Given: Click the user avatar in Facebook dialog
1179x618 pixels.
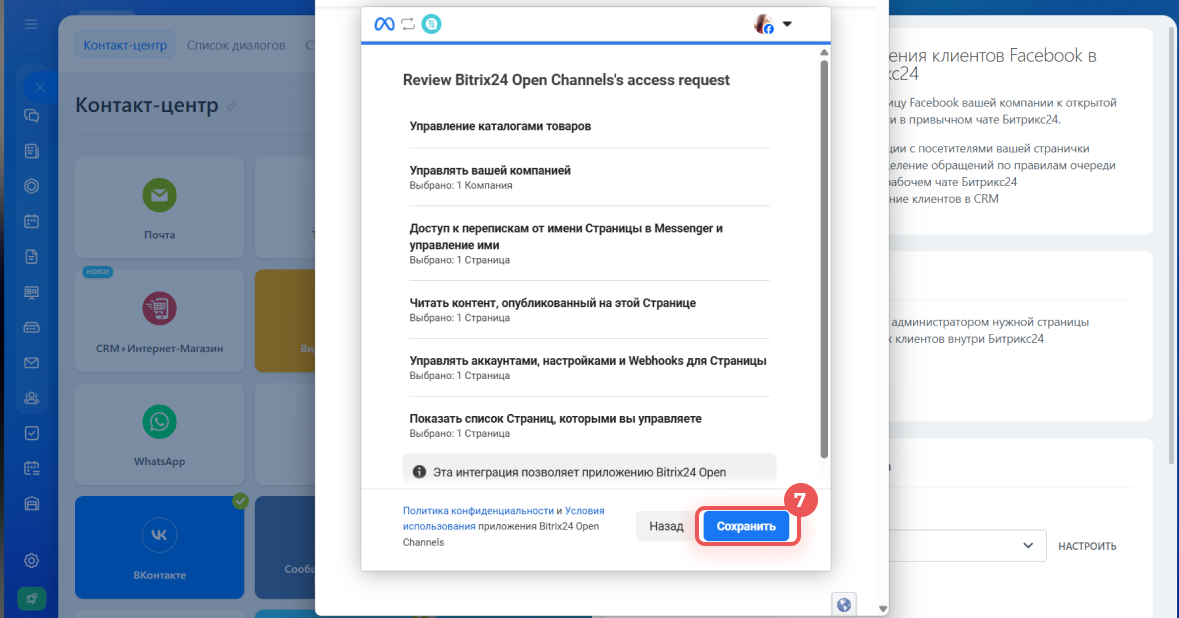Looking at the screenshot, I should pyautogui.click(x=764, y=24).
